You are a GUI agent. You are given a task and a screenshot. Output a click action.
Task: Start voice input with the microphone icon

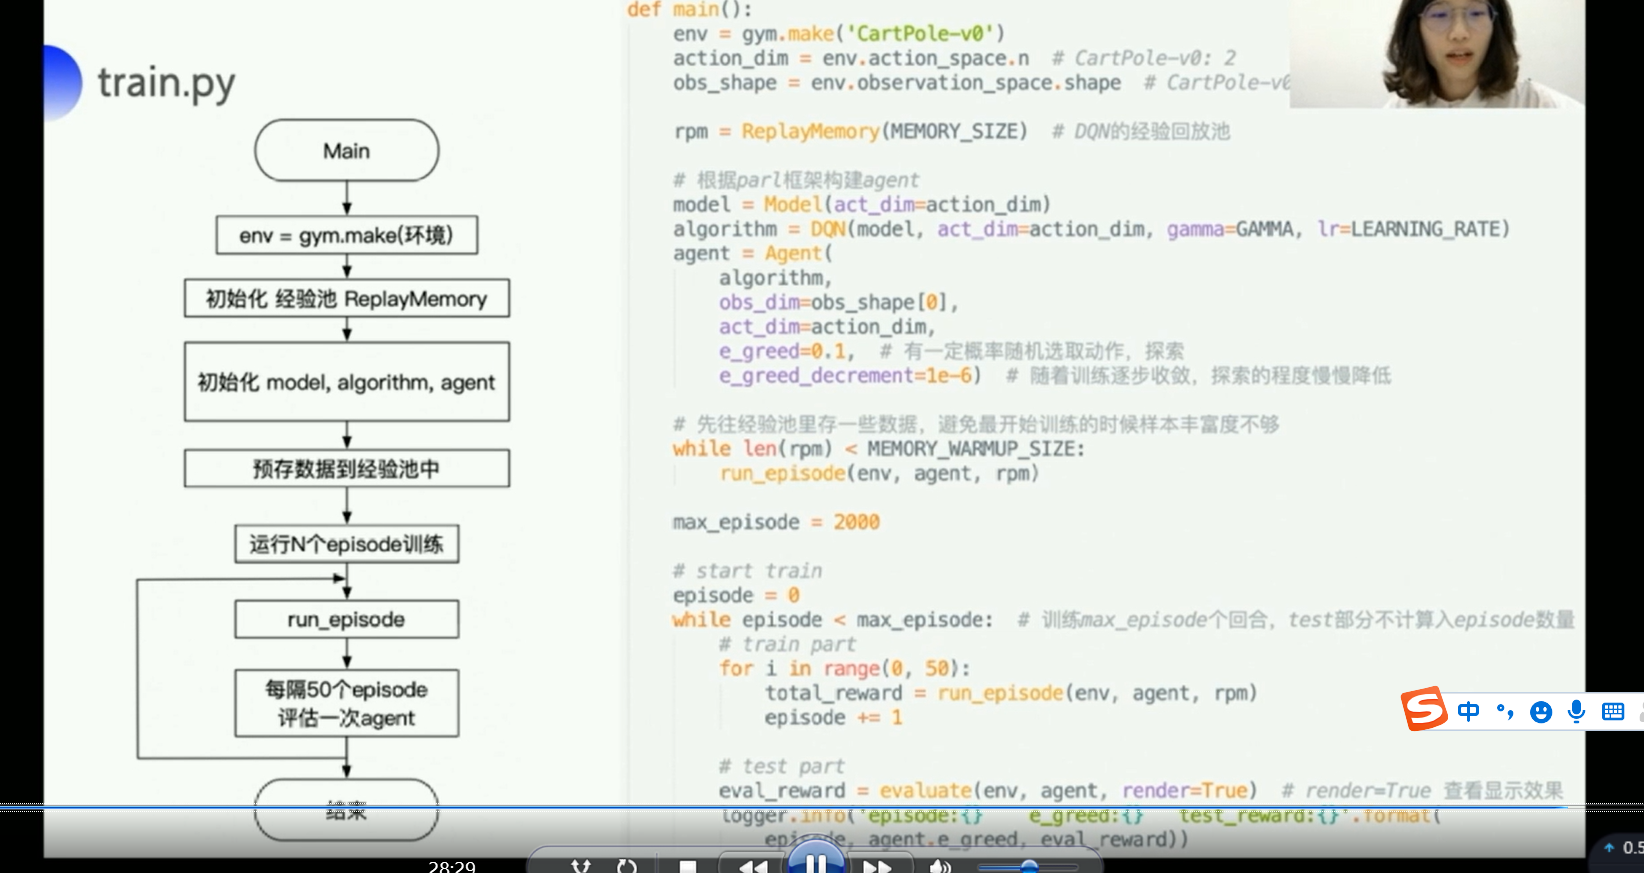(x=1576, y=711)
